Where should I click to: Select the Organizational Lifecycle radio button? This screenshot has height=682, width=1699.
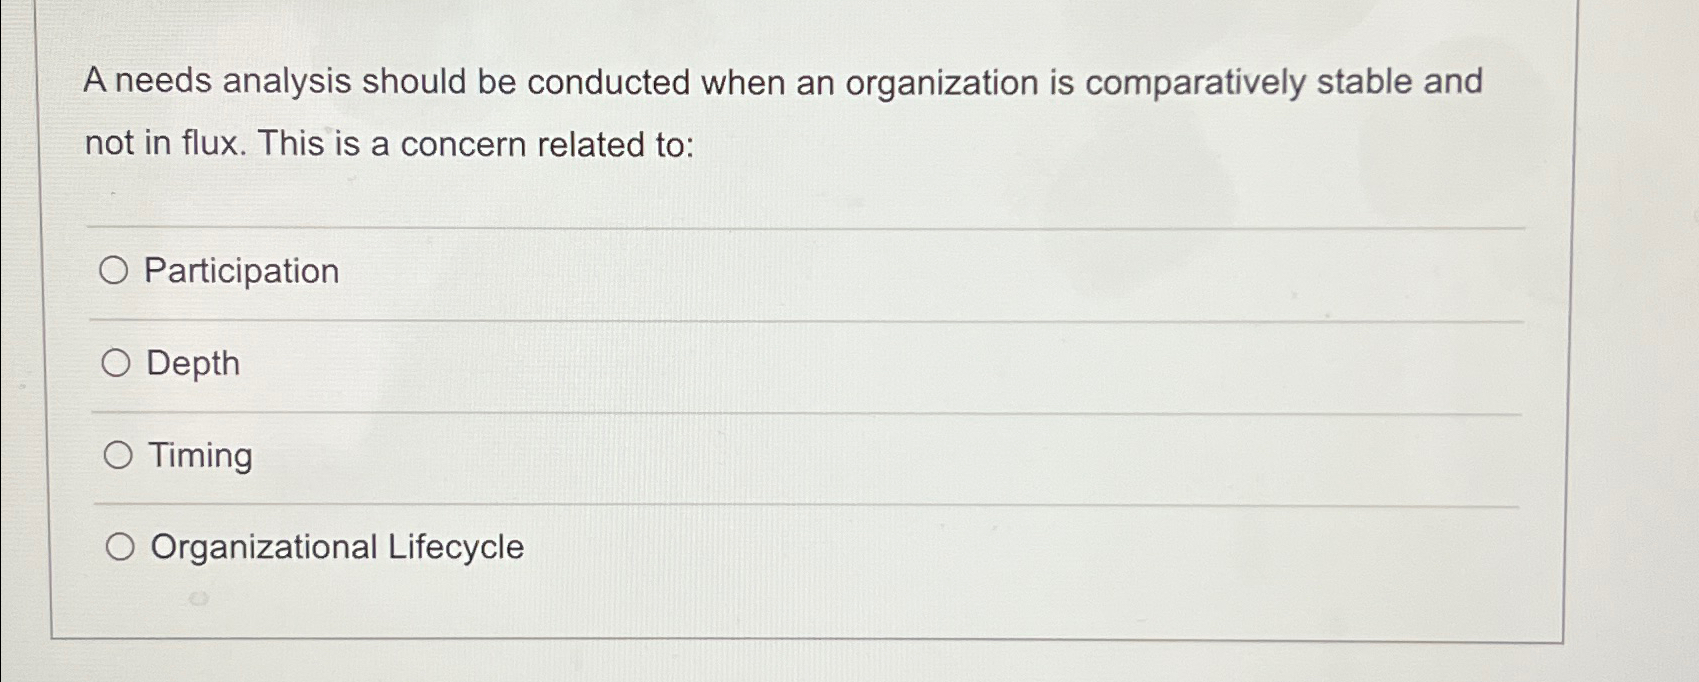[122, 546]
